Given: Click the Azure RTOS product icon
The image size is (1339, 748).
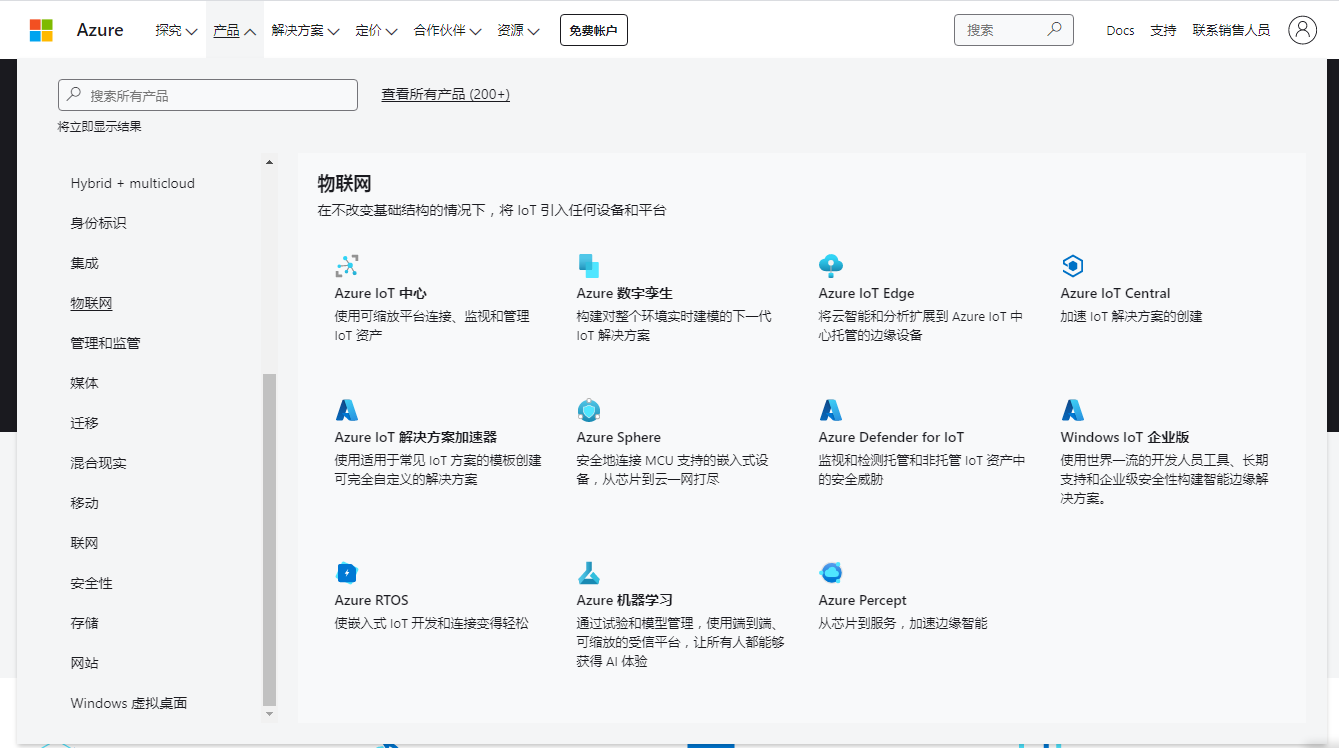Looking at the screenshot, I should click(x=346, y=573).
